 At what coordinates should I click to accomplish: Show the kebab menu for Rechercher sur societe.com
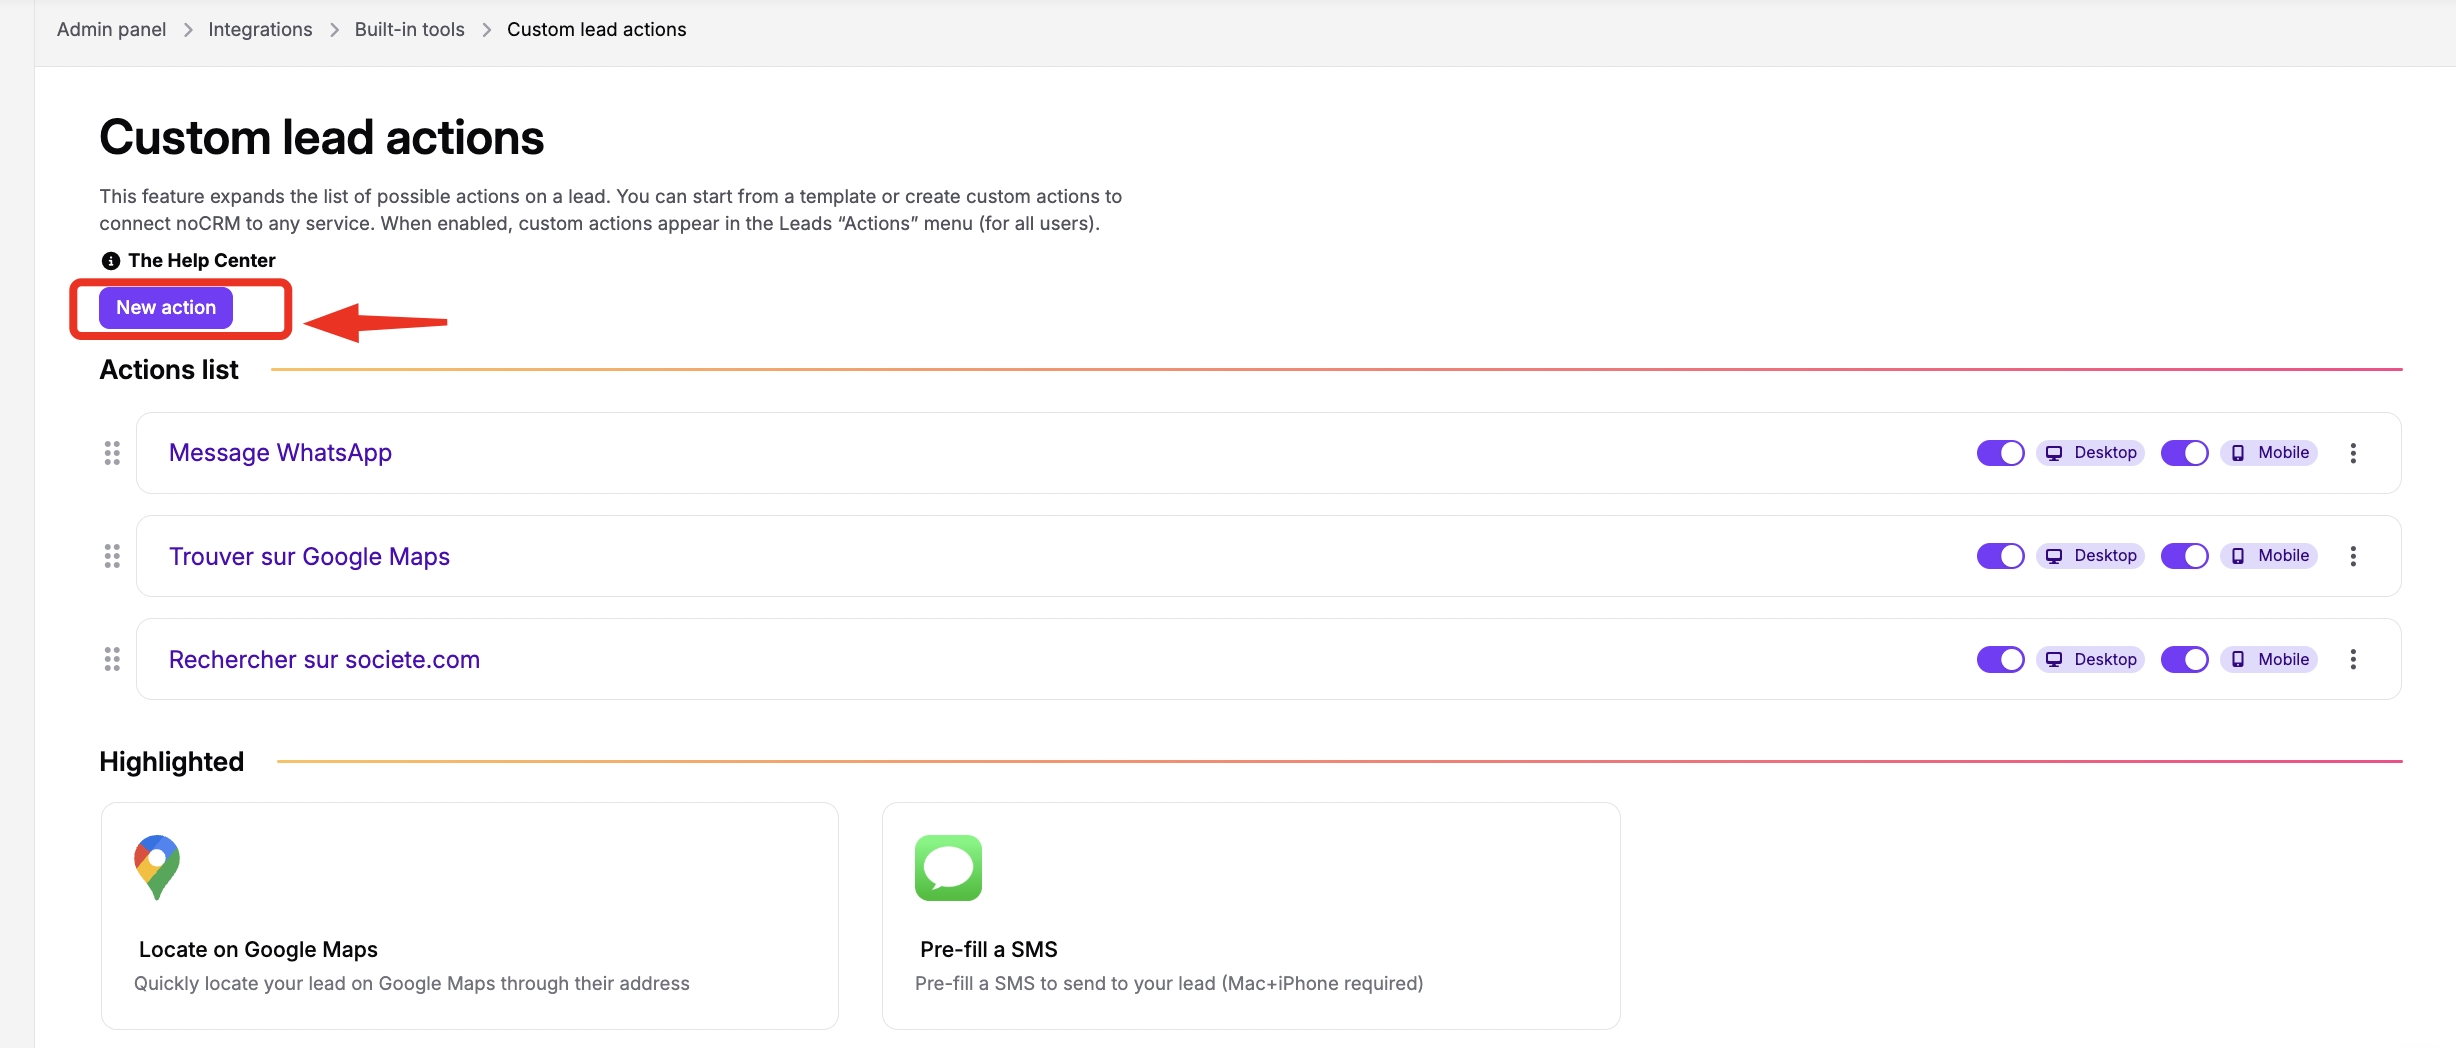click(x=2353, y=659)
